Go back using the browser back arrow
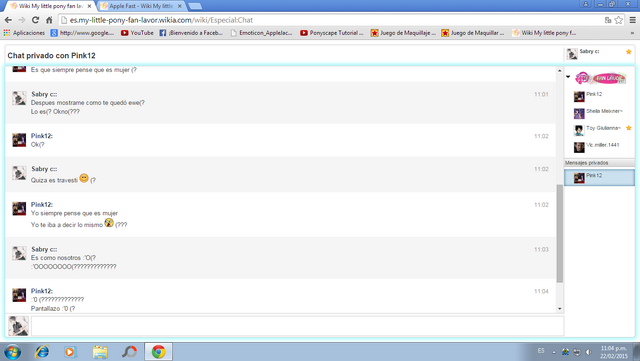Viewport: 640px width, 361px height. [x=8, y=20]
